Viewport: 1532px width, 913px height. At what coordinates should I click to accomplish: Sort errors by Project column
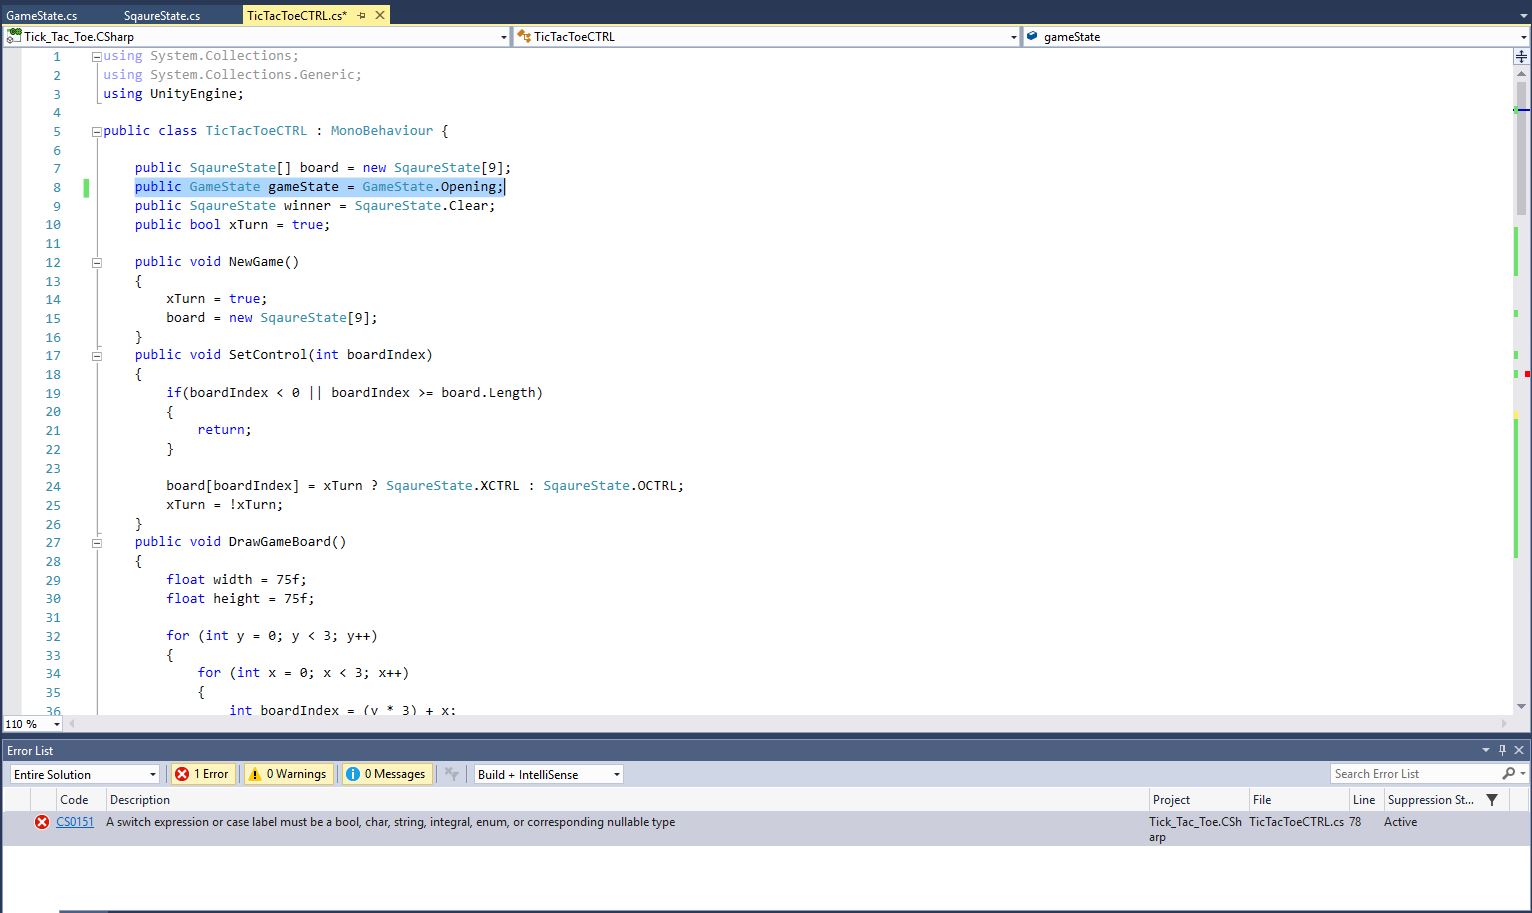point(1197,800)
